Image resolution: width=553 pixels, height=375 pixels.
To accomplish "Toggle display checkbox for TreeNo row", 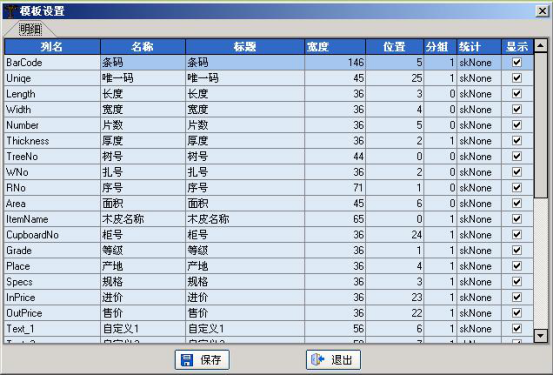I will pos(517,156).
